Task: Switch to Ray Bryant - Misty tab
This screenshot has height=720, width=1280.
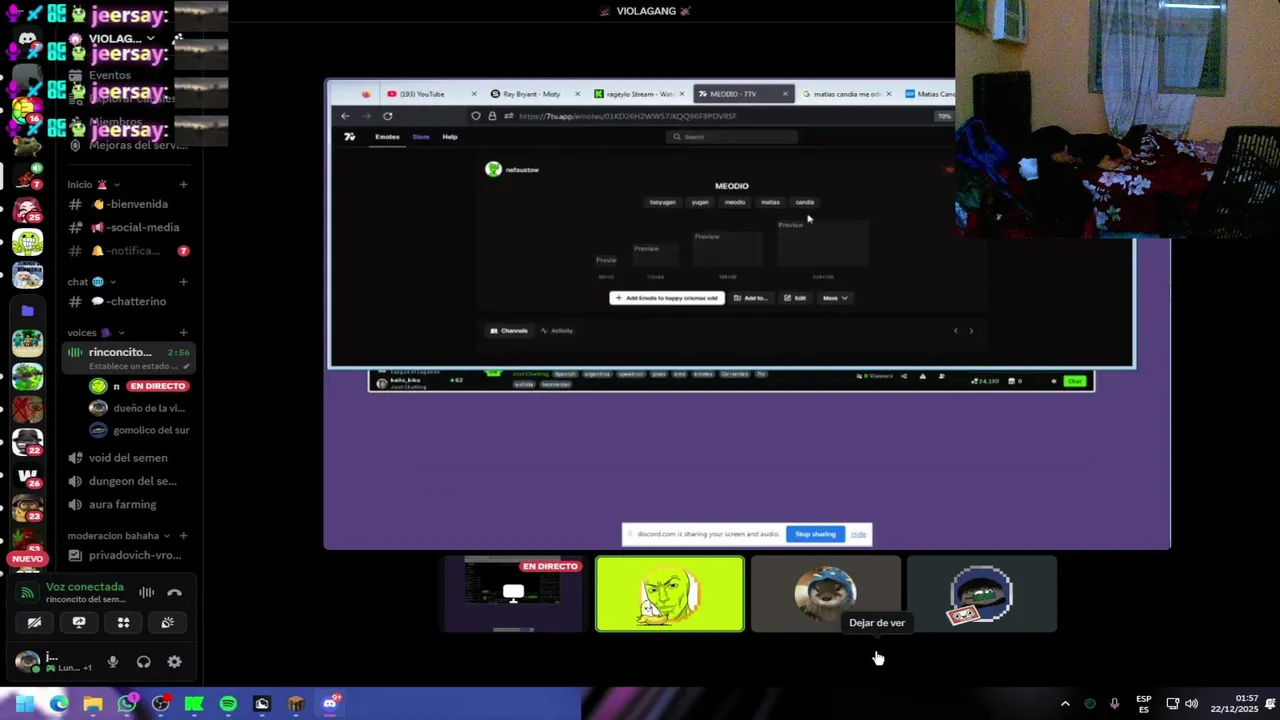Action: pyautogui.click(x=534, y=94)
